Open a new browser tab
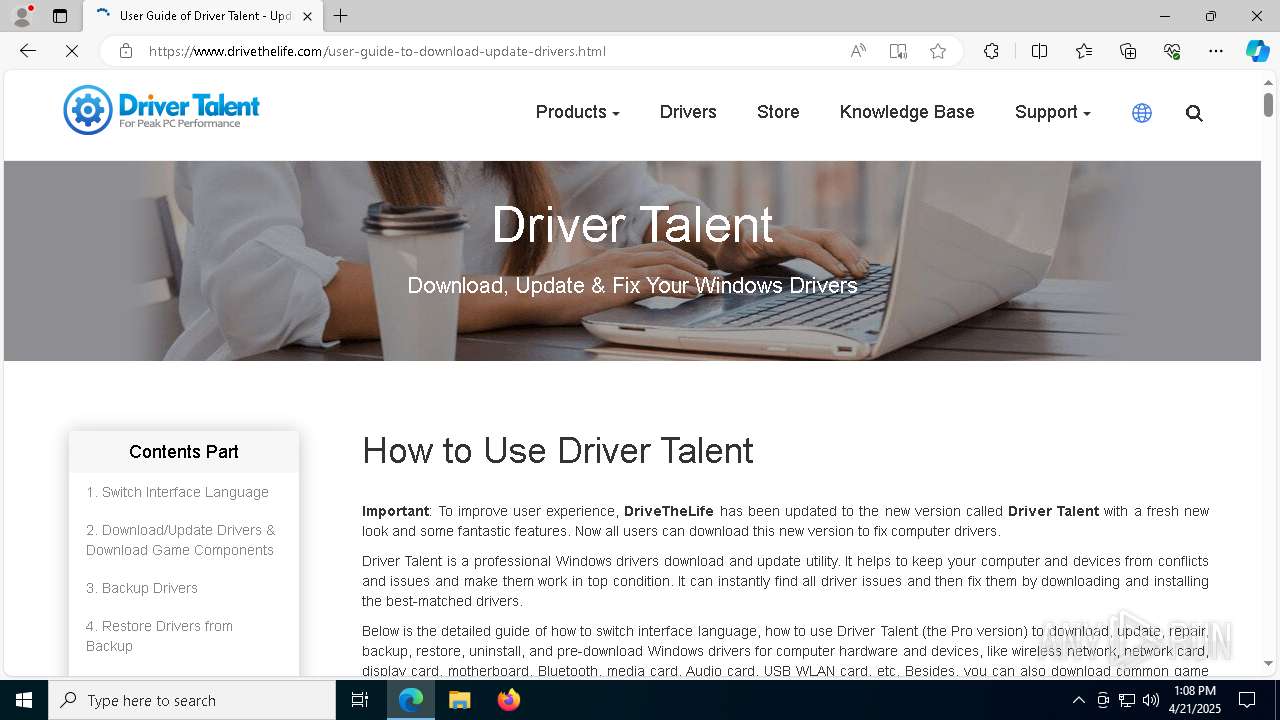The image size is (1280, 720). click(341, 16)
